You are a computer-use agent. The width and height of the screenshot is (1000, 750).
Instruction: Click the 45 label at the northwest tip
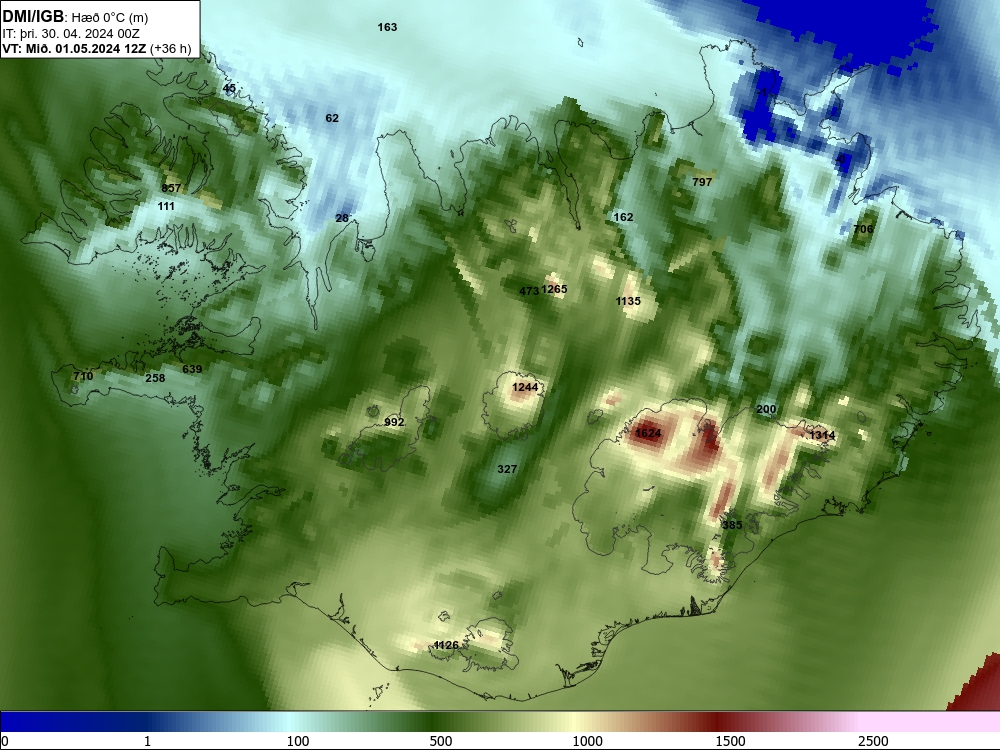(x=230, y=89)
